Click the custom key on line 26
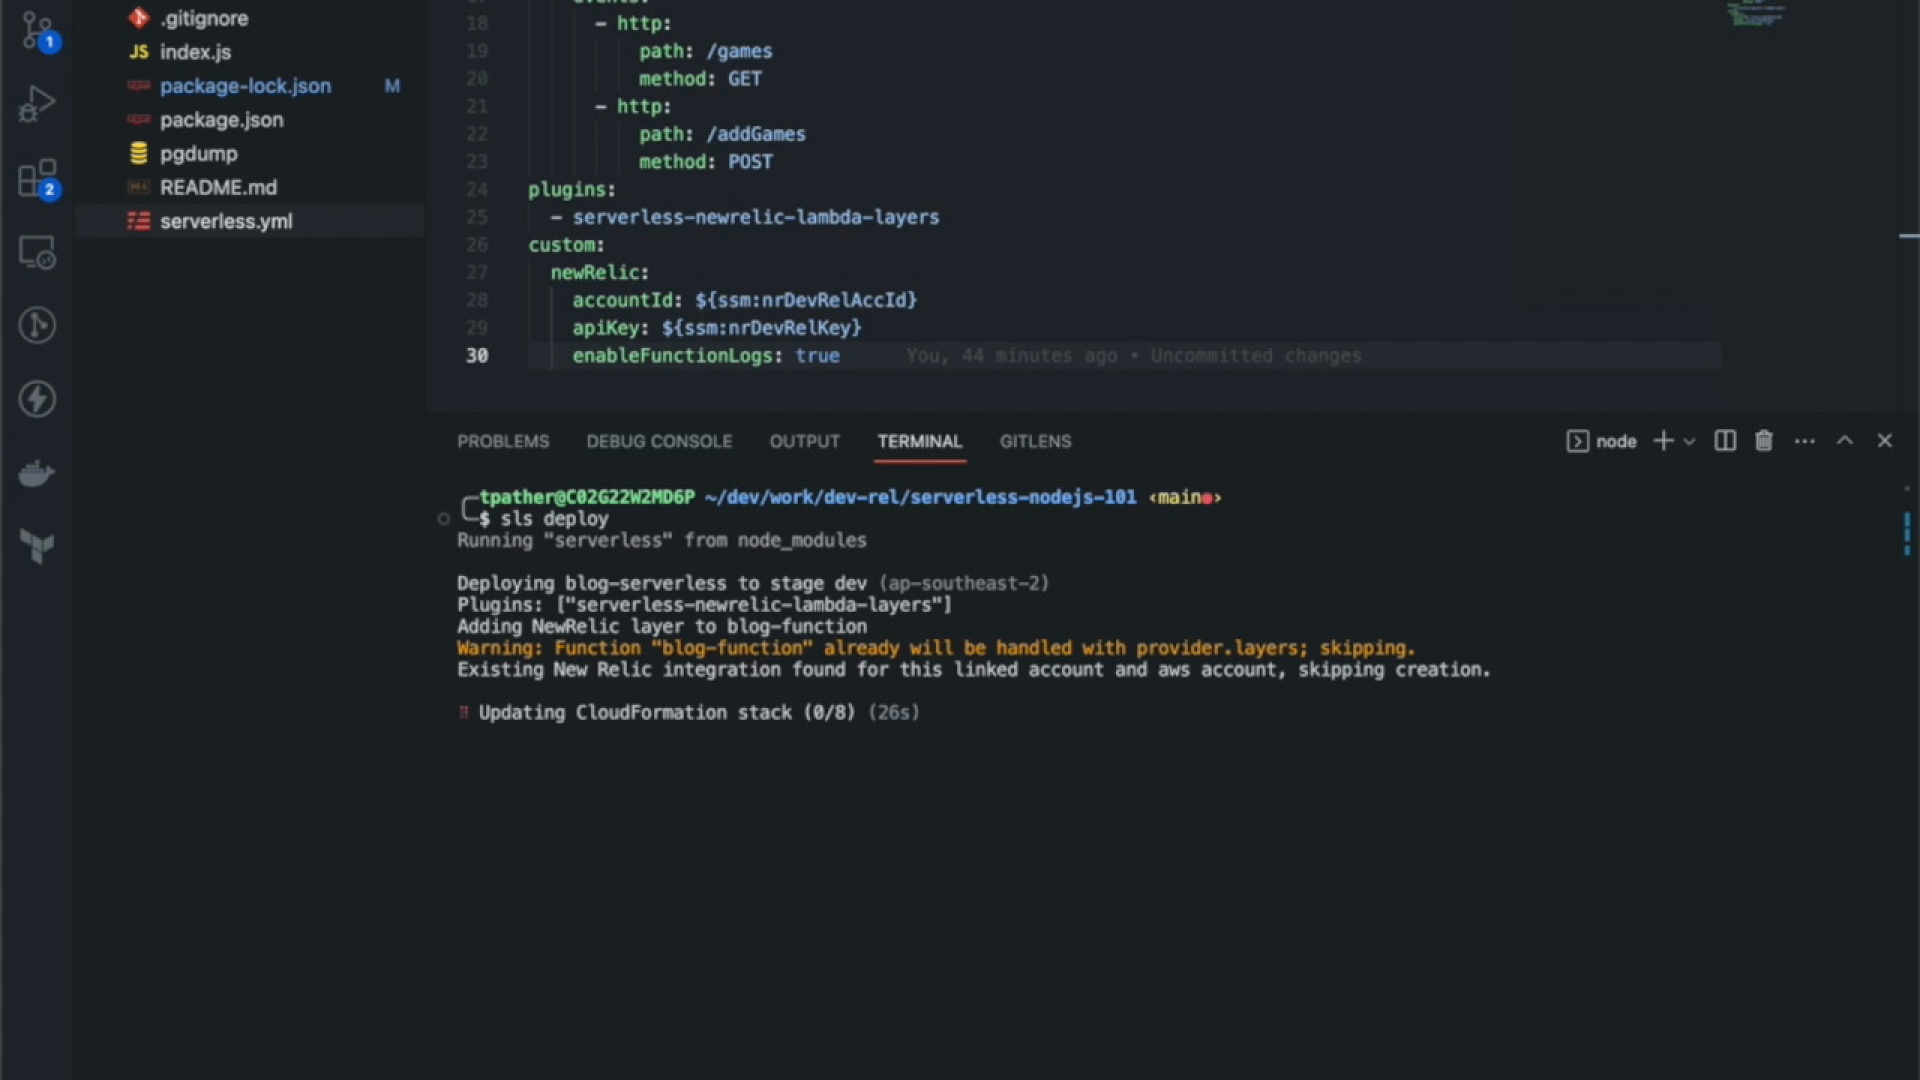This screenshot has width=1920, height=1080. click(563, 245)
